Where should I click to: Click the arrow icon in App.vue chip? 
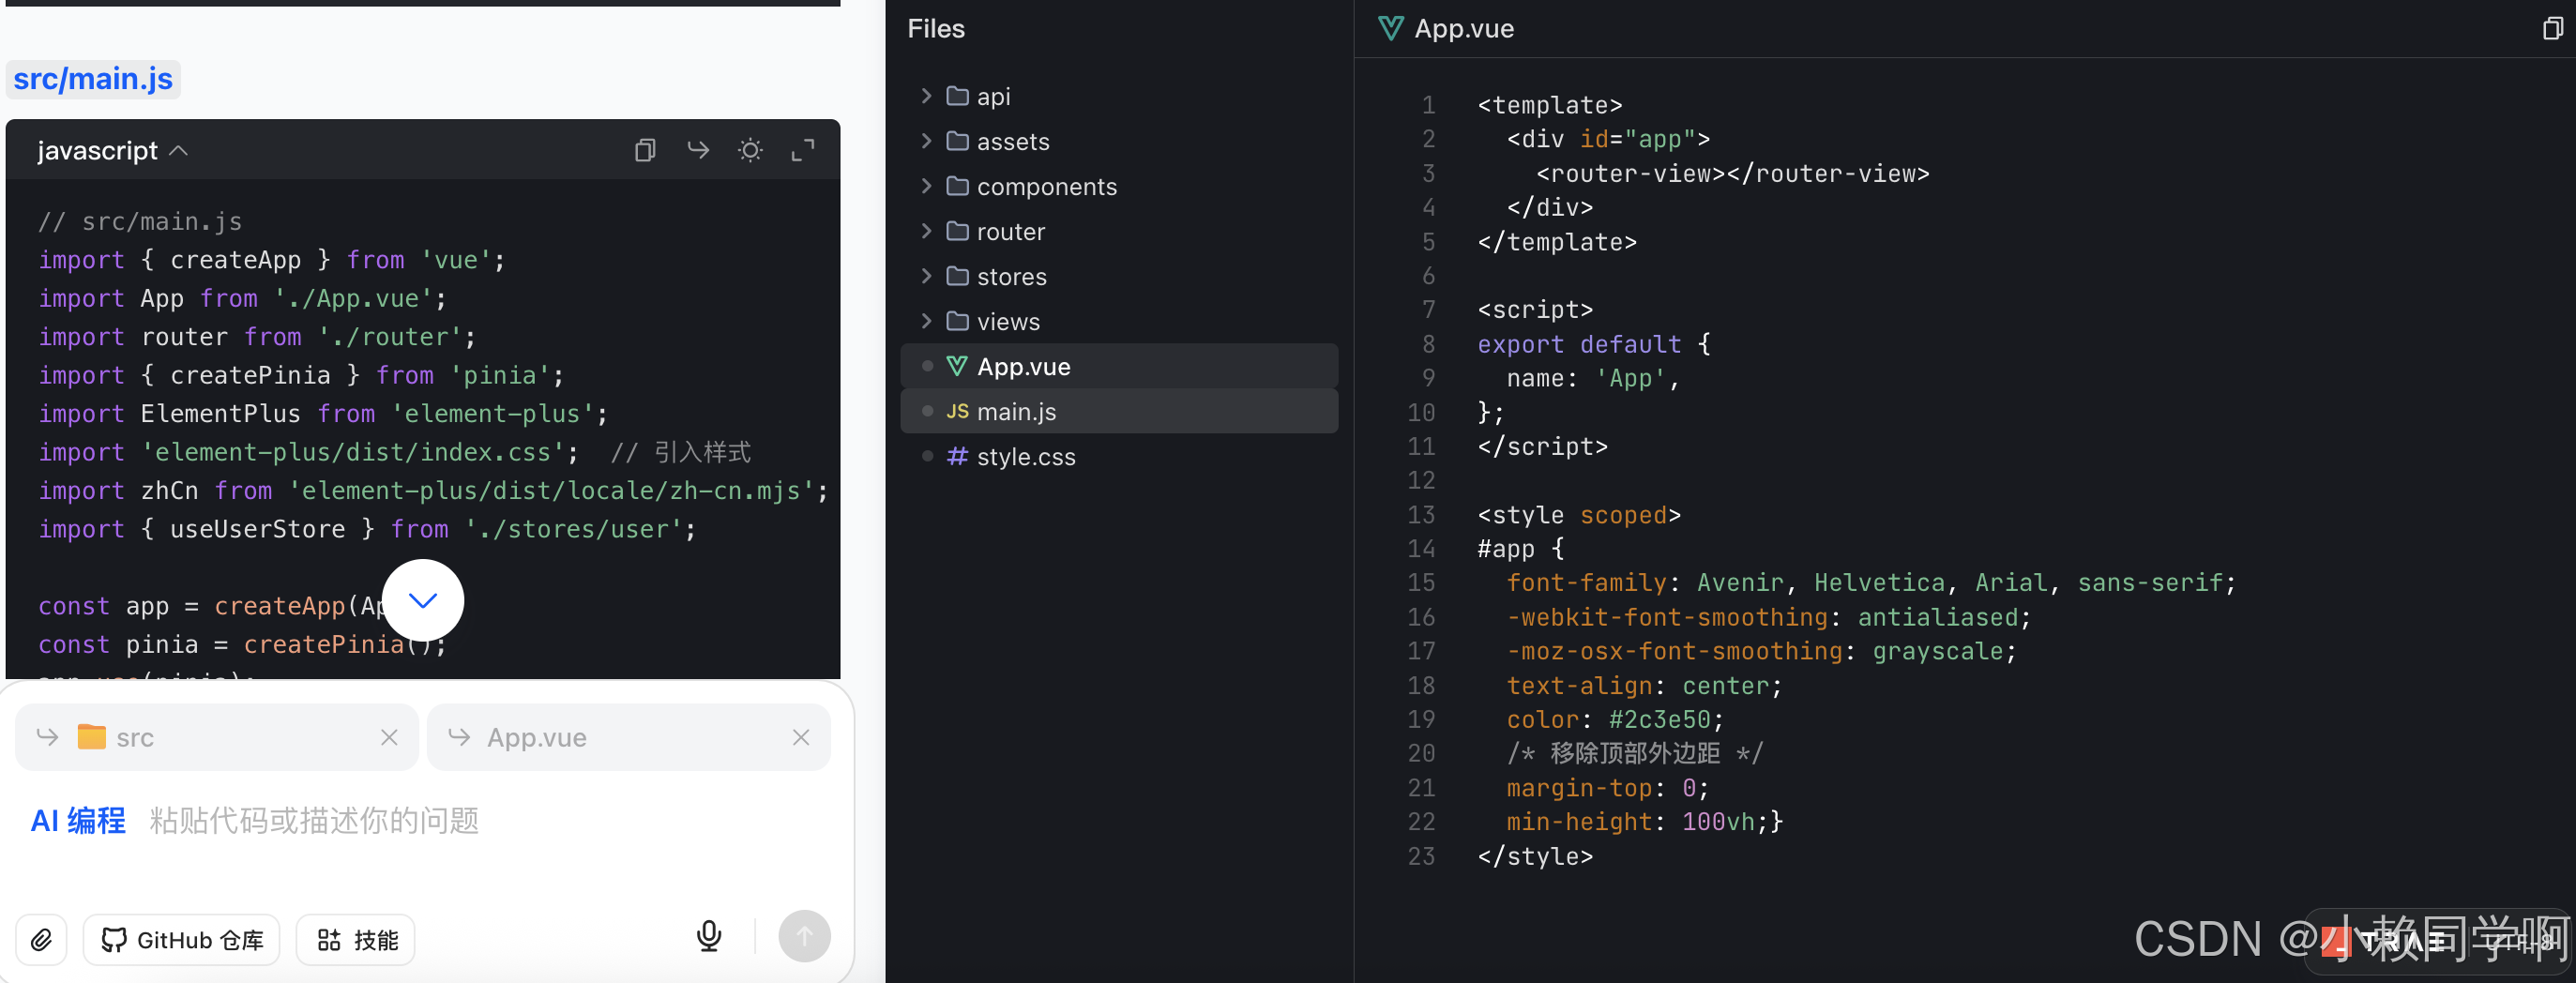[459, 737]
